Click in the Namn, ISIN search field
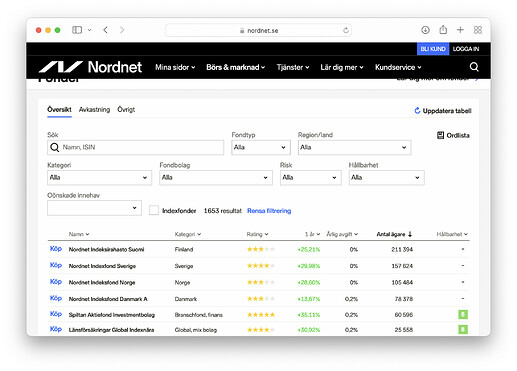The width and height of the screenshot is (517, 371). [x=136, y=147]
